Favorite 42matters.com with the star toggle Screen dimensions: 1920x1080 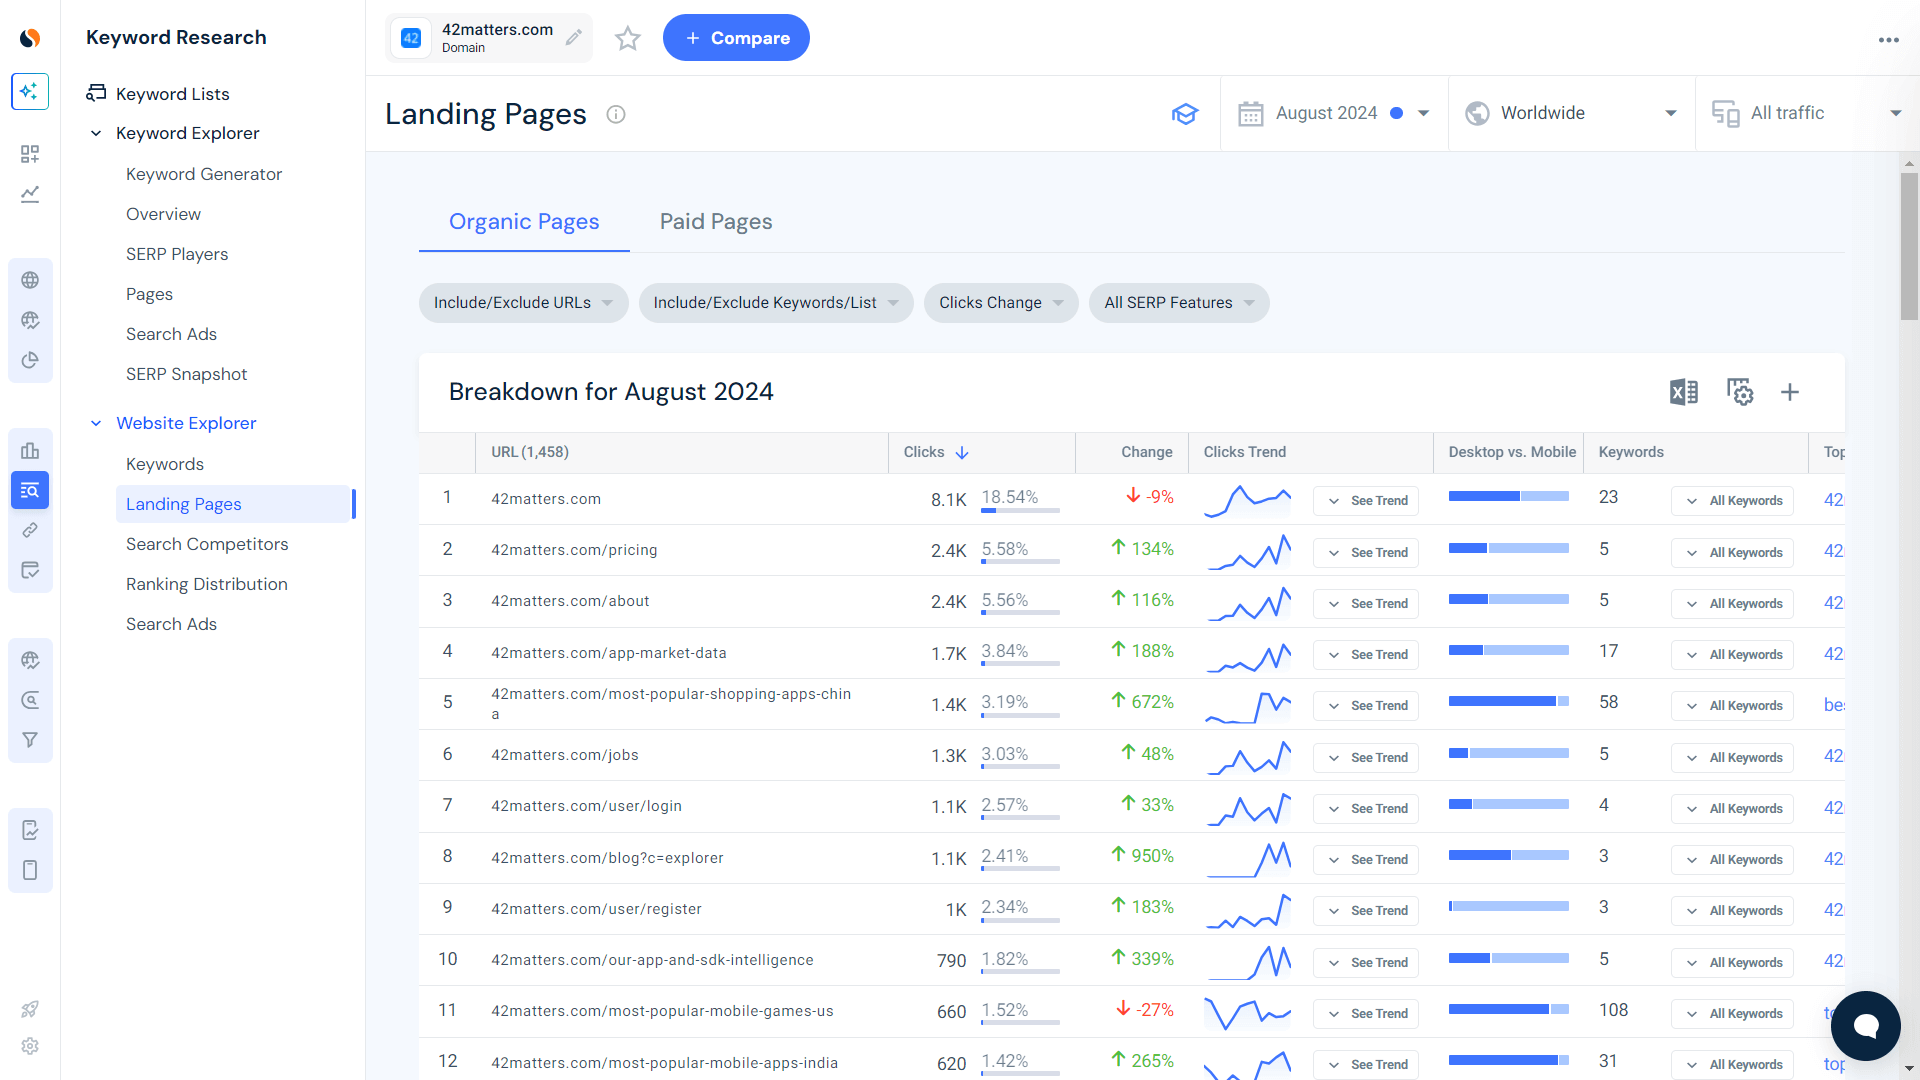point(627,37)
